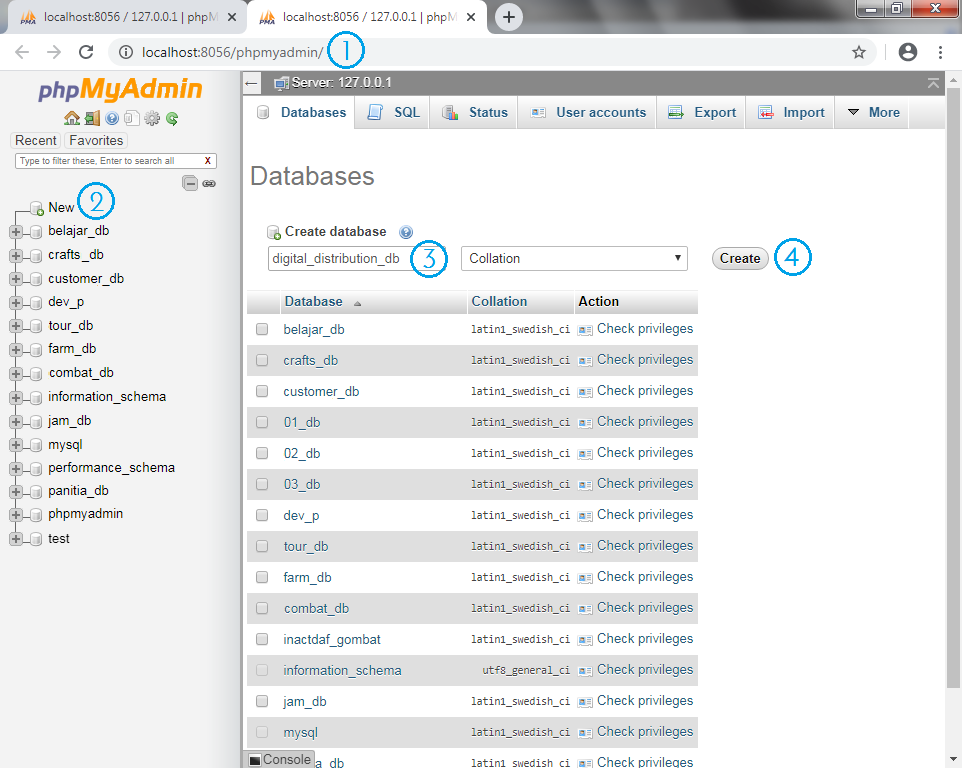Click the browser page reload icon
The height and width of the screenshot is (768, 962).
coord(85,50)
